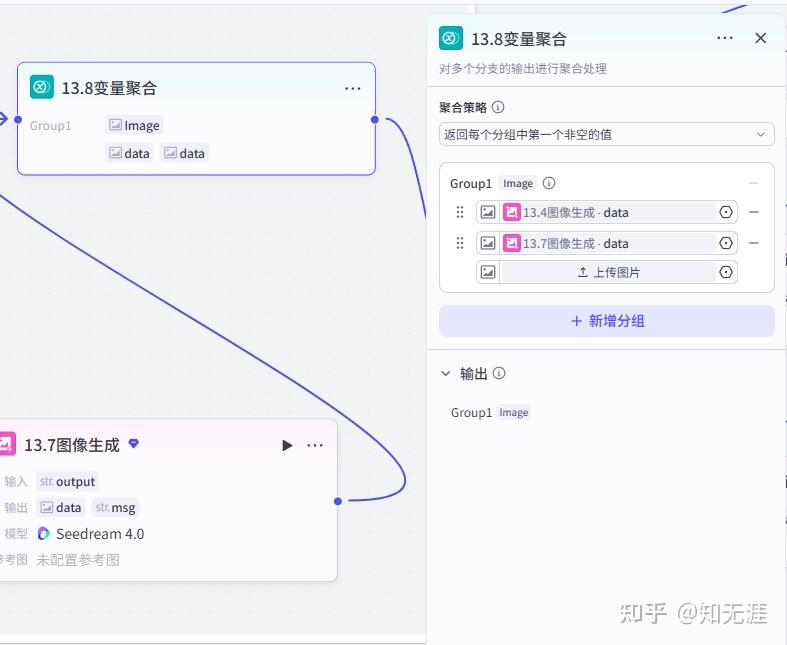Open the 13.7图像生成 node options menu

[315, 445]
